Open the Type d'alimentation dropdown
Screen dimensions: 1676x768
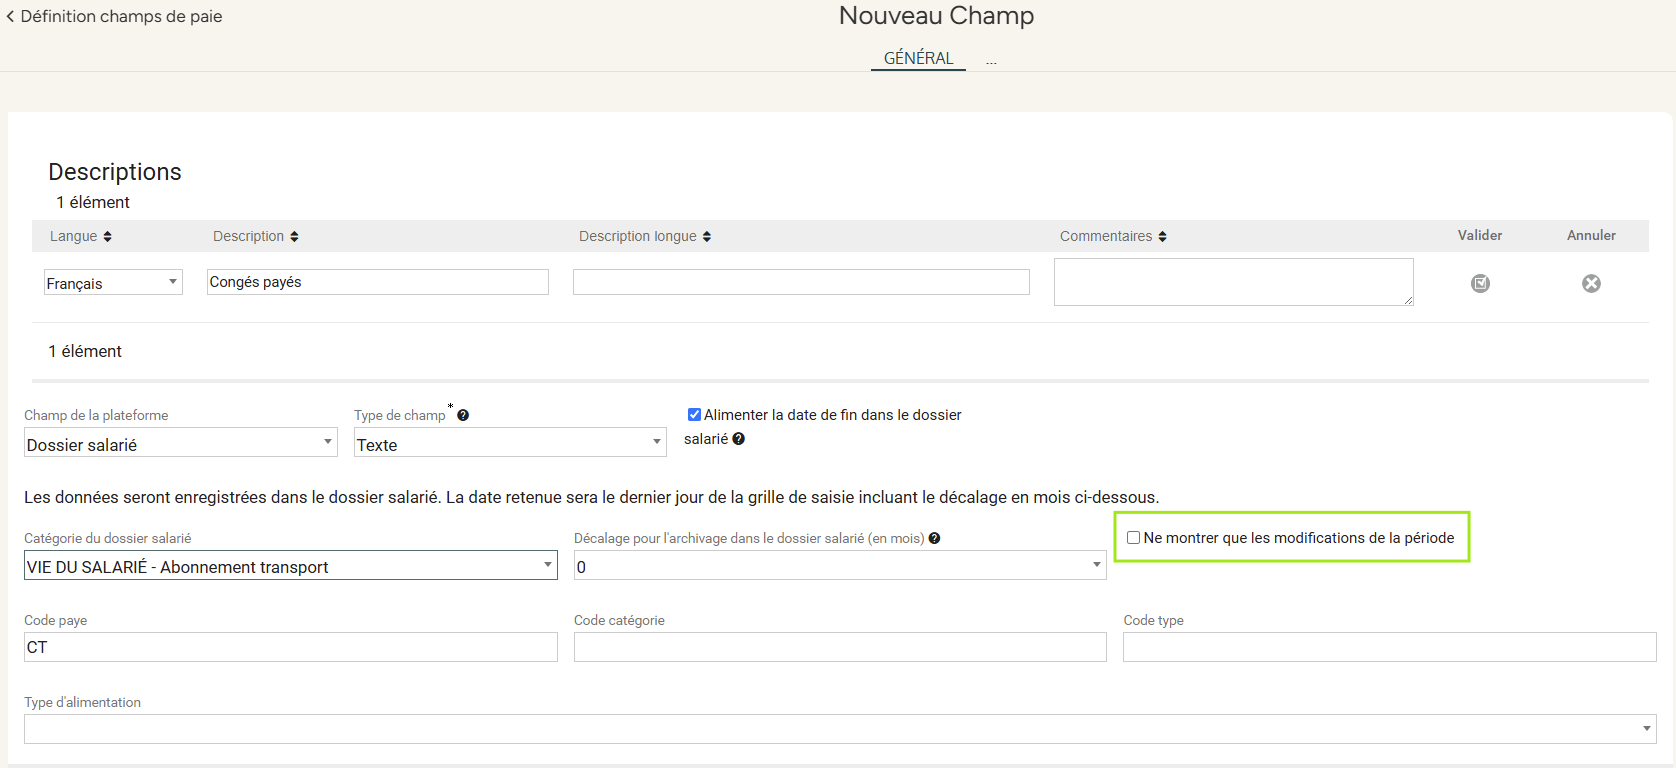pyautogui.click(x=840, y=729)
